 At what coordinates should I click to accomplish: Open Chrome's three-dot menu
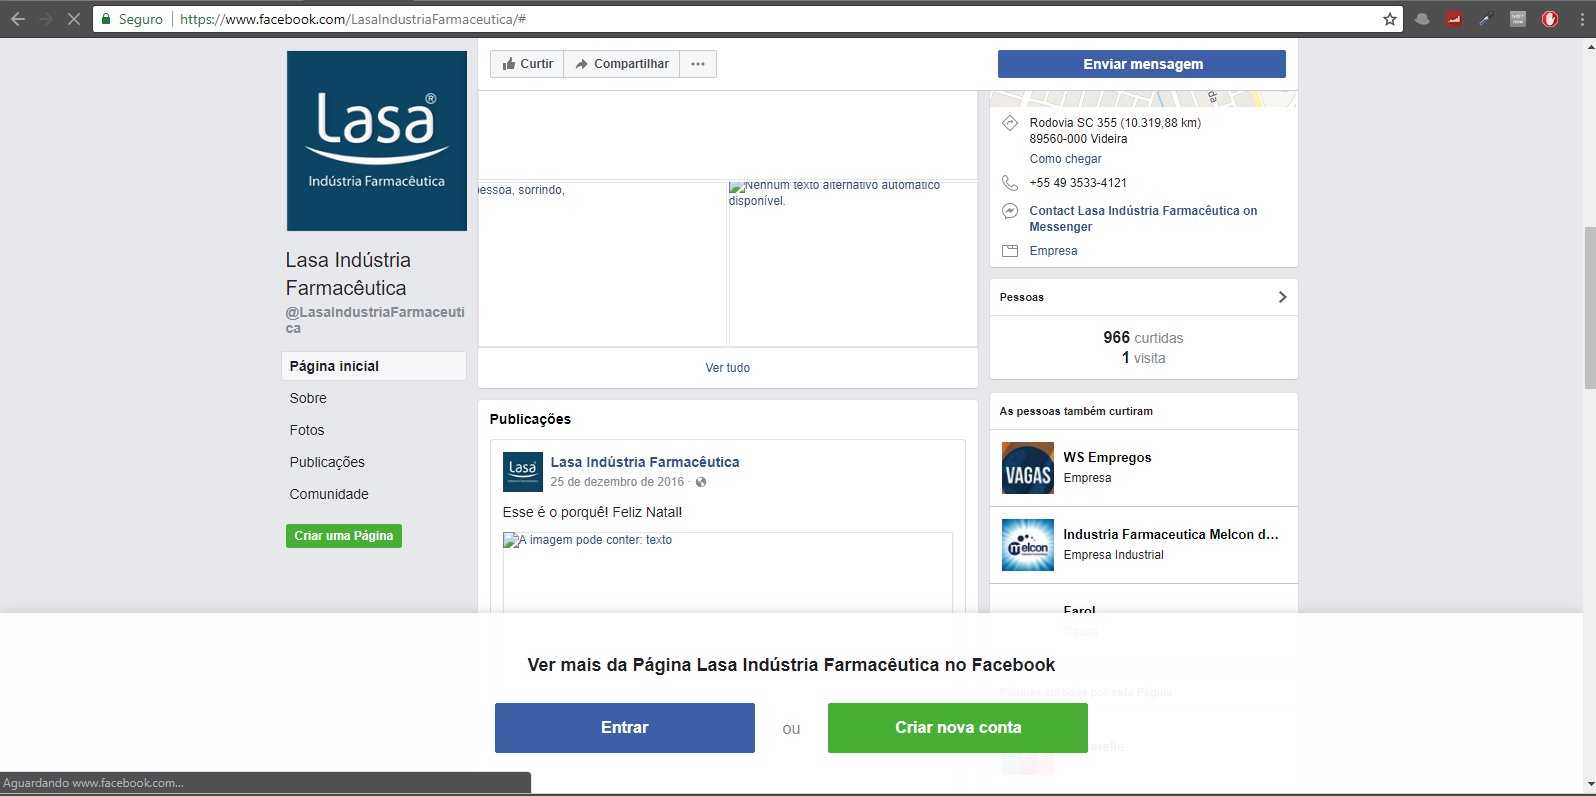coord(1582,19)
